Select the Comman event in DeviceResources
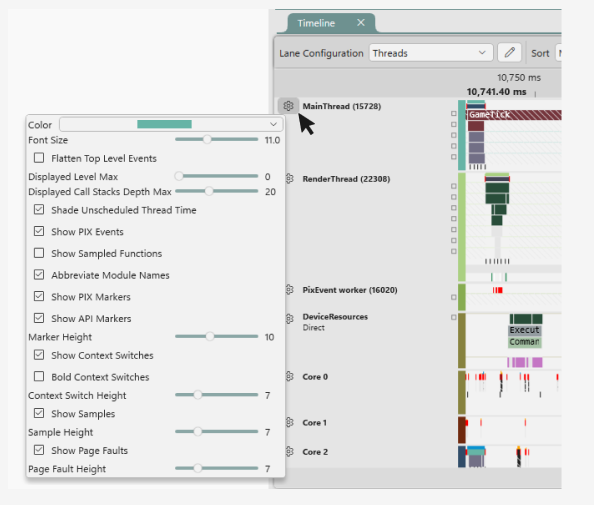 [x=525, y=342]
